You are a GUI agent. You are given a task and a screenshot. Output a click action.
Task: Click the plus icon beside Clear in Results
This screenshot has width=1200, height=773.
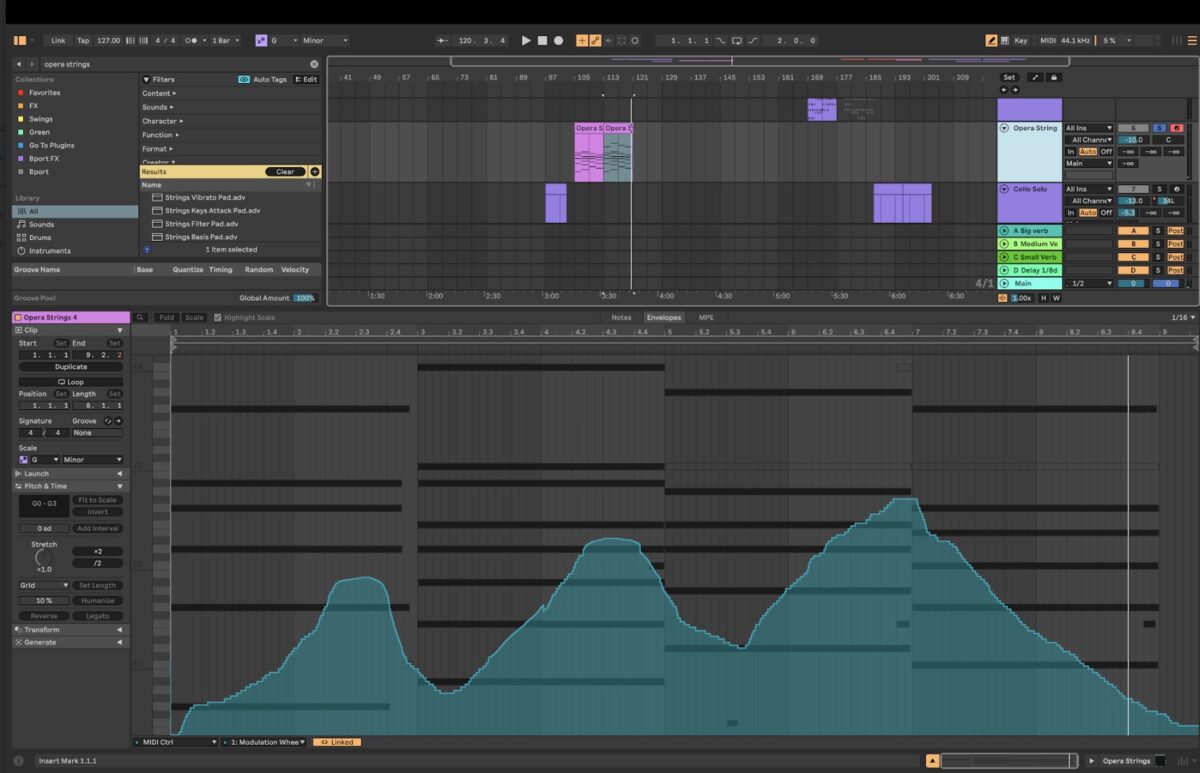[x=315, y=172]
